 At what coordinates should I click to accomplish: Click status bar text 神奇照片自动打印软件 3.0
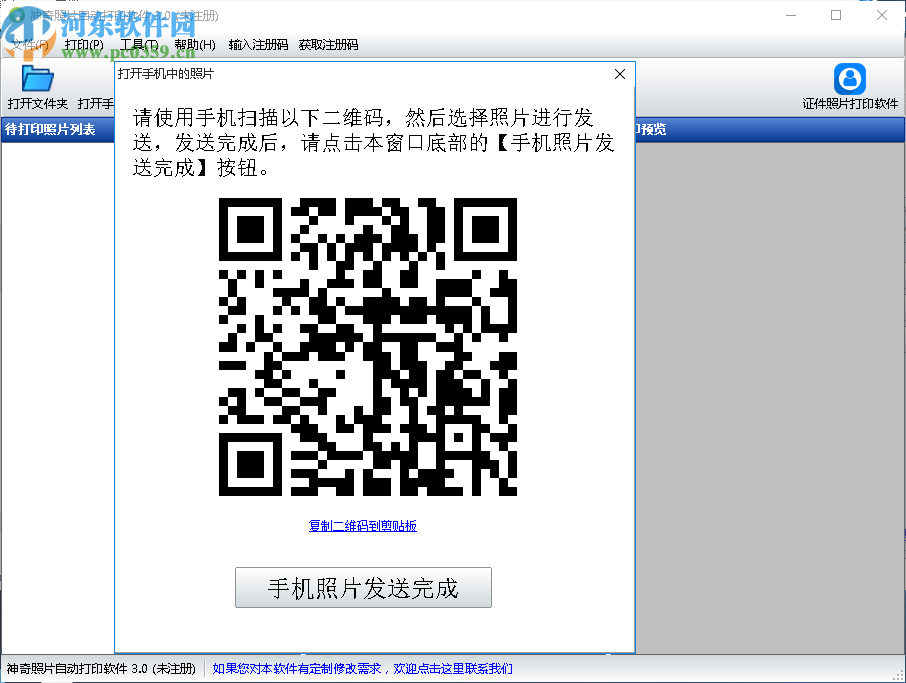pyautogui.click(x=101, y=669)
